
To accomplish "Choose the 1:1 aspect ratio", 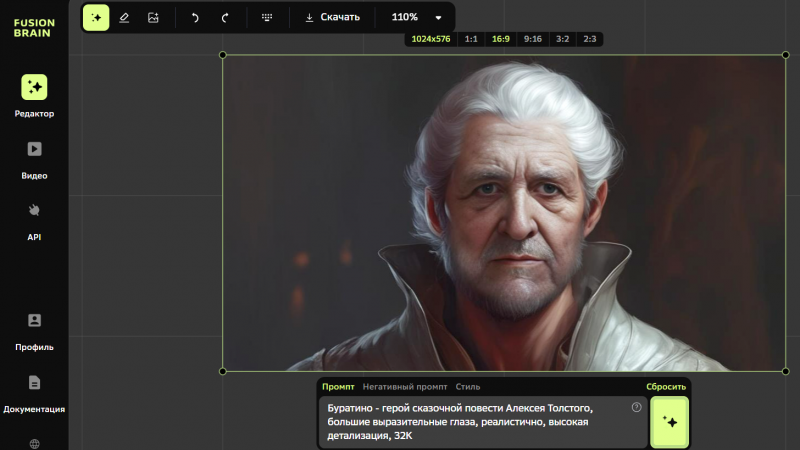I will [x=471, y=39].
